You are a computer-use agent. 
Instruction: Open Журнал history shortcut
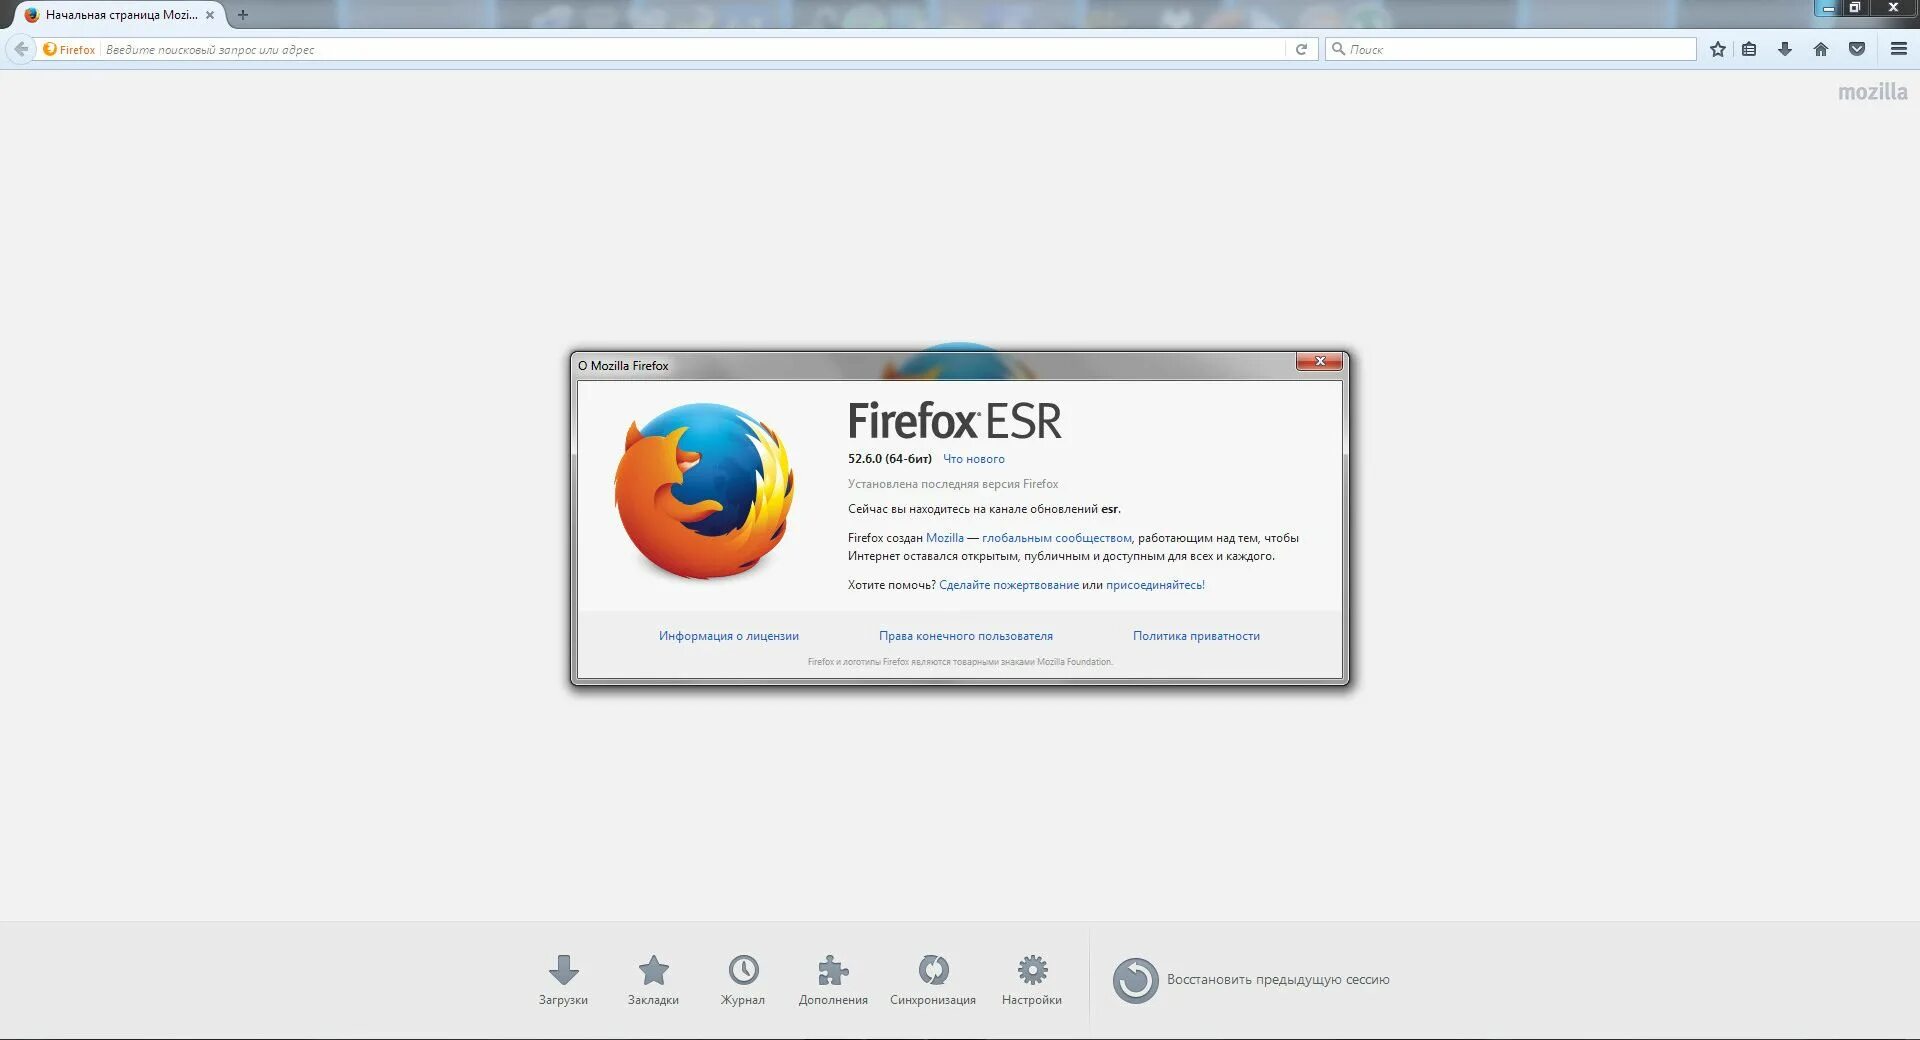[743, 980]
